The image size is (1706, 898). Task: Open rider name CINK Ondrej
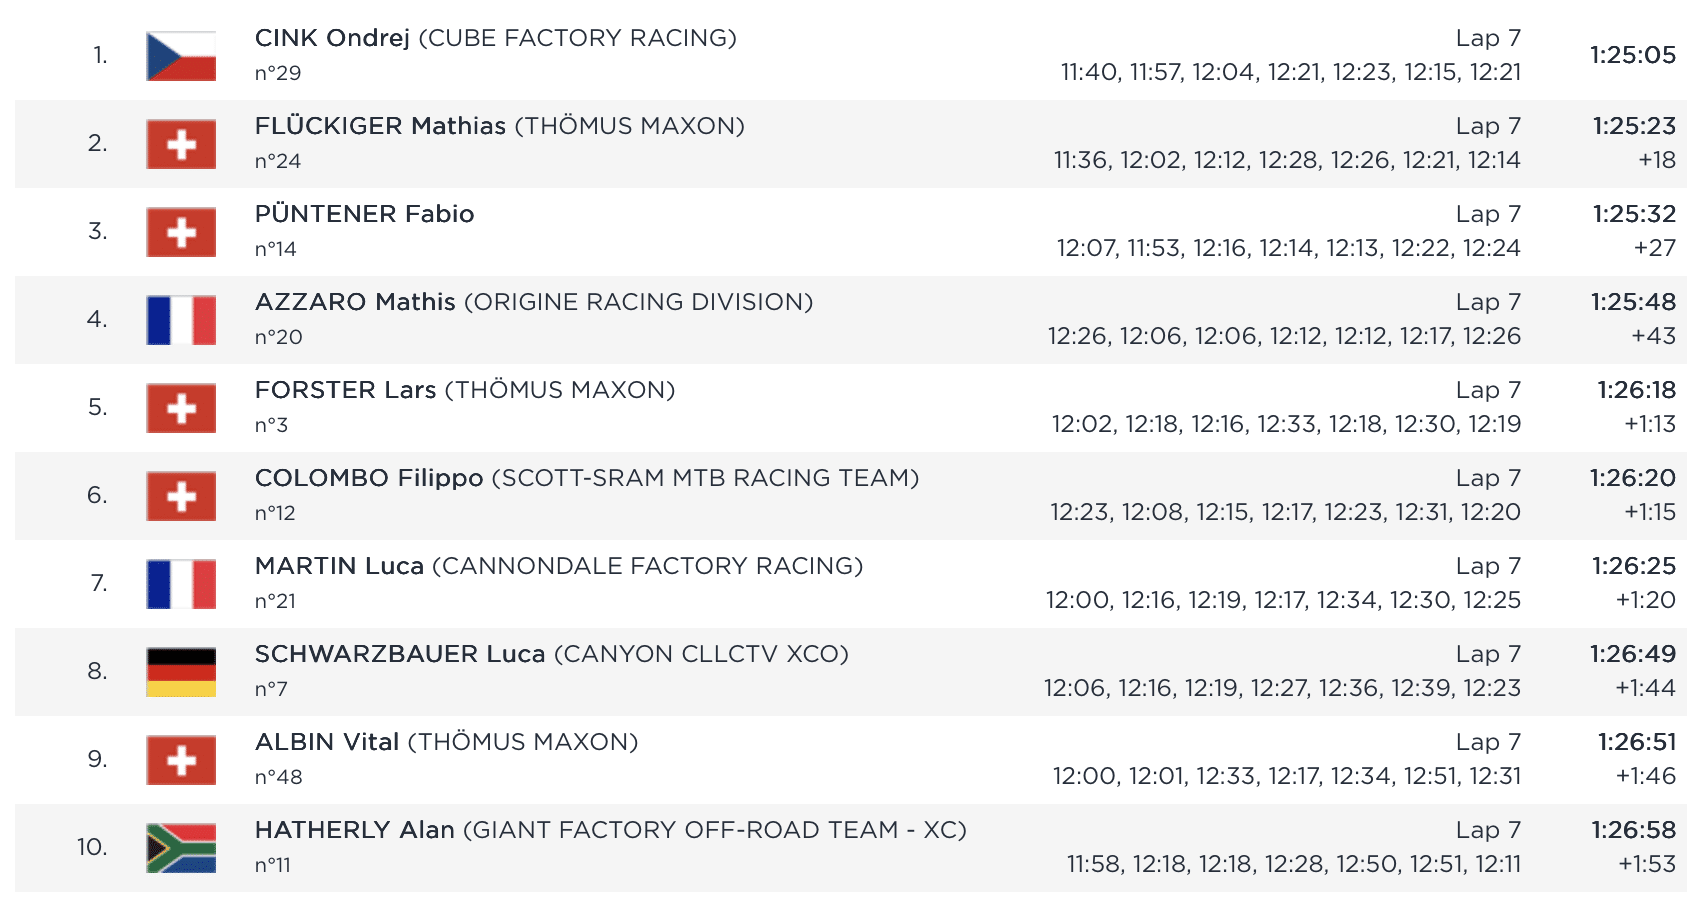[x=332, y=38]
